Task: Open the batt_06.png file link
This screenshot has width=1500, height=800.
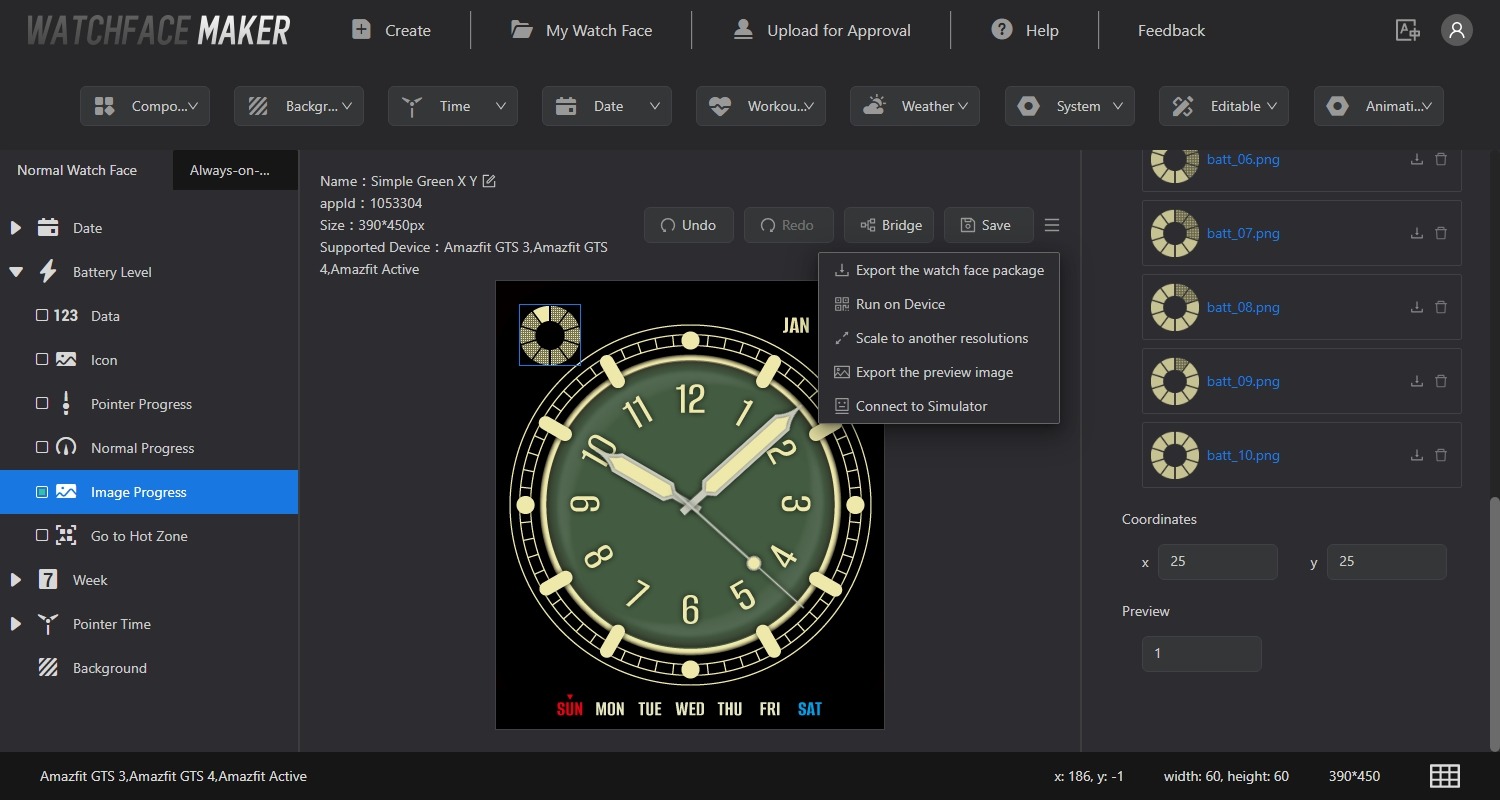Action: 1243,159
